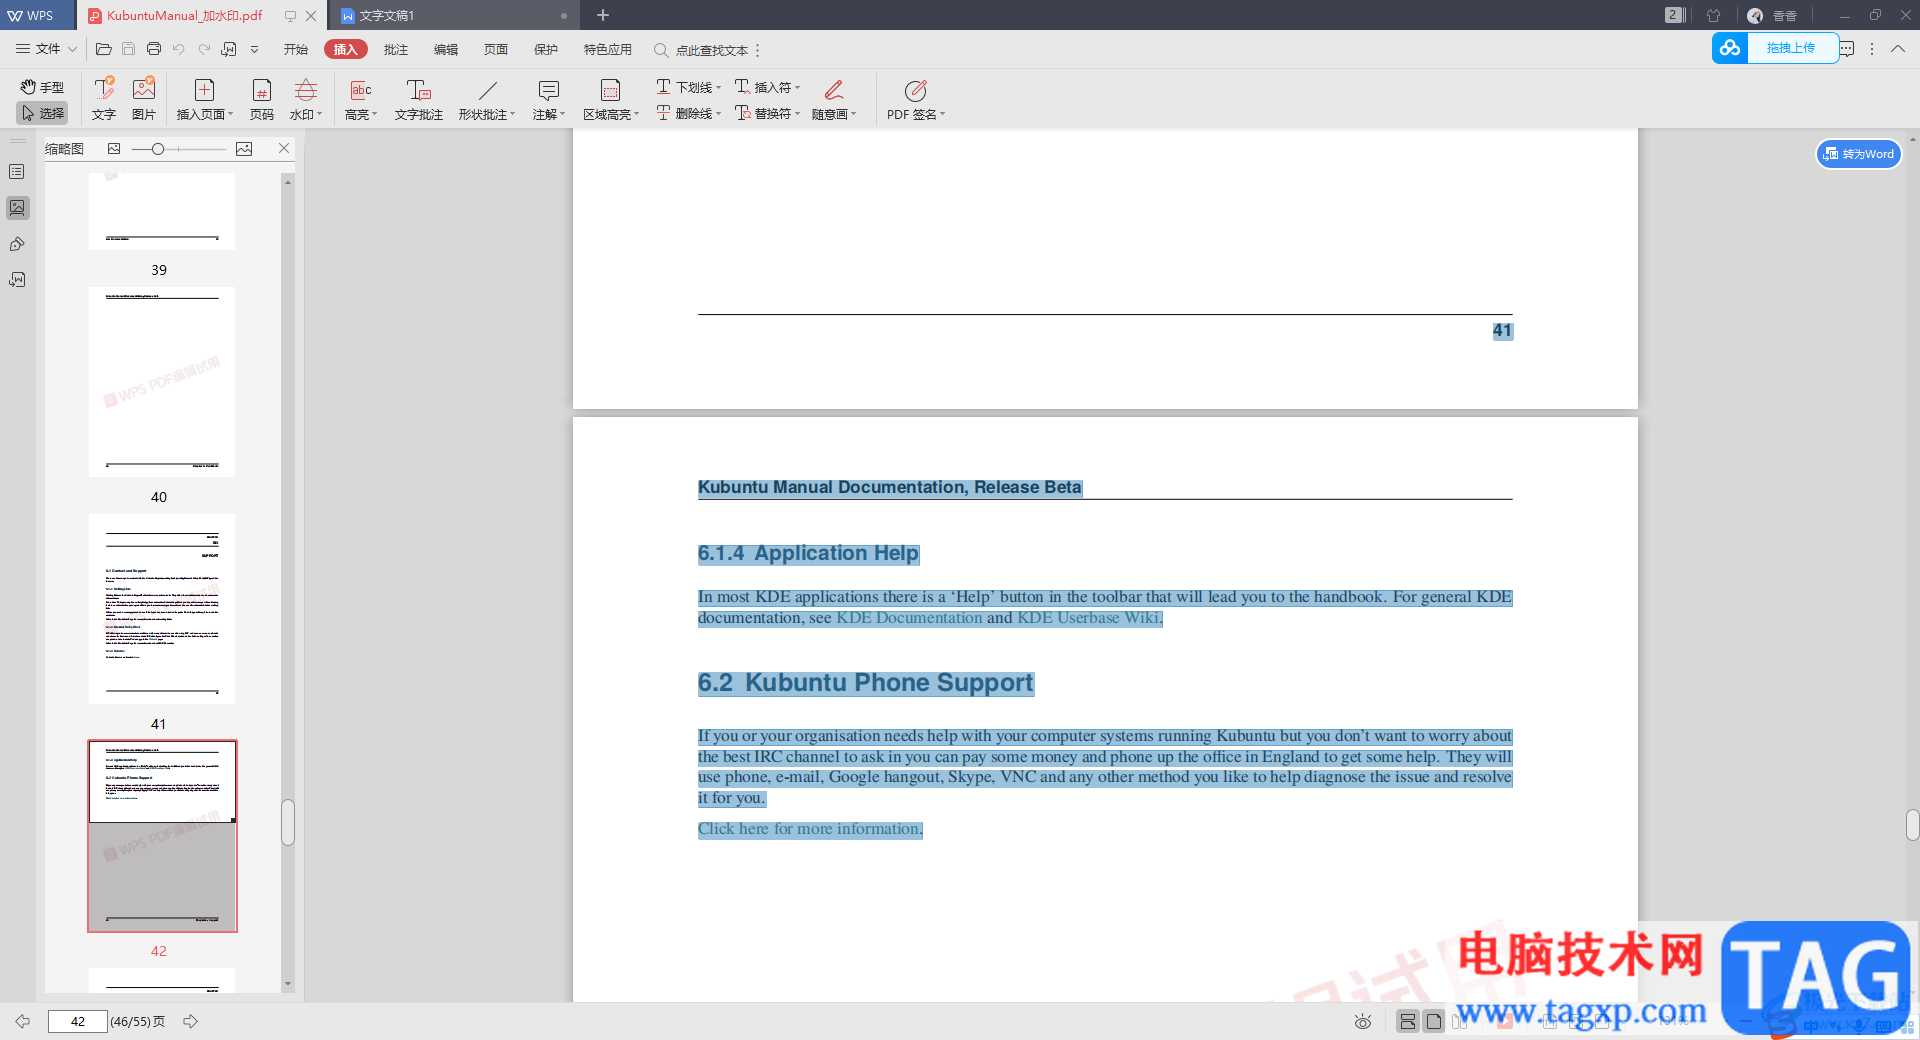The width and height of the screenshot is (1920, 1040).
Task: Click the Undo arrow icon
Action: (178, 49)
